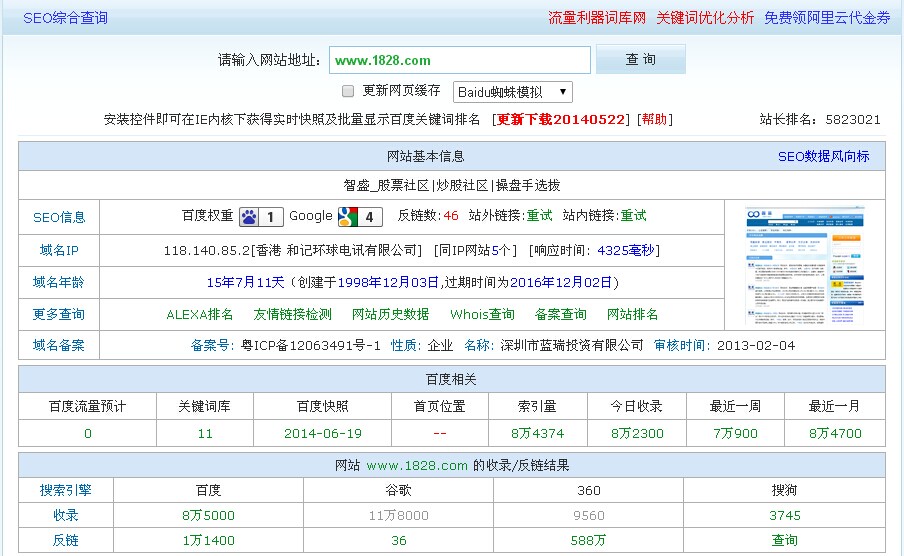Click the 查询 search button
The image size is (904, 556).
pos(641,59)
